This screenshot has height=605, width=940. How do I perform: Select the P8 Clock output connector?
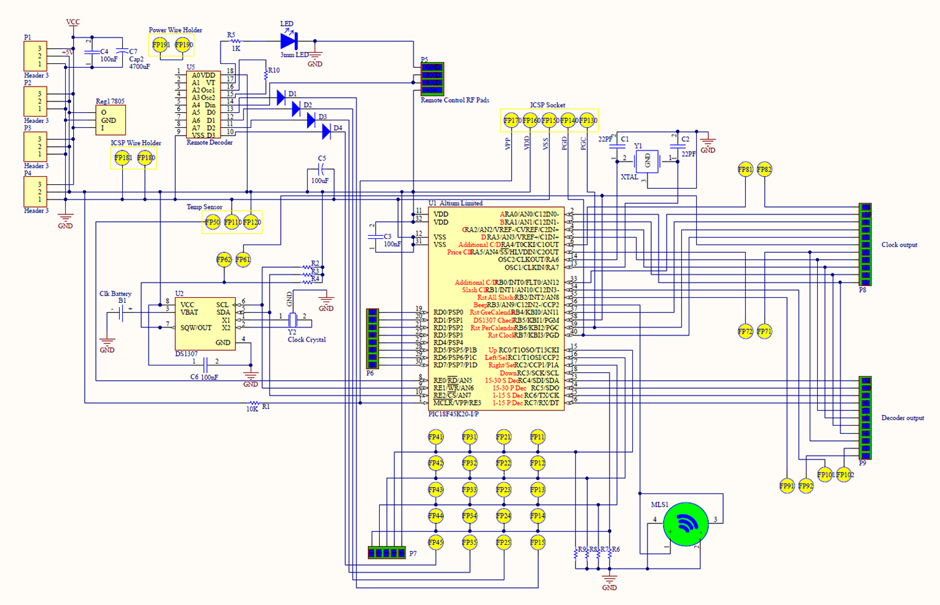point(865,244)
